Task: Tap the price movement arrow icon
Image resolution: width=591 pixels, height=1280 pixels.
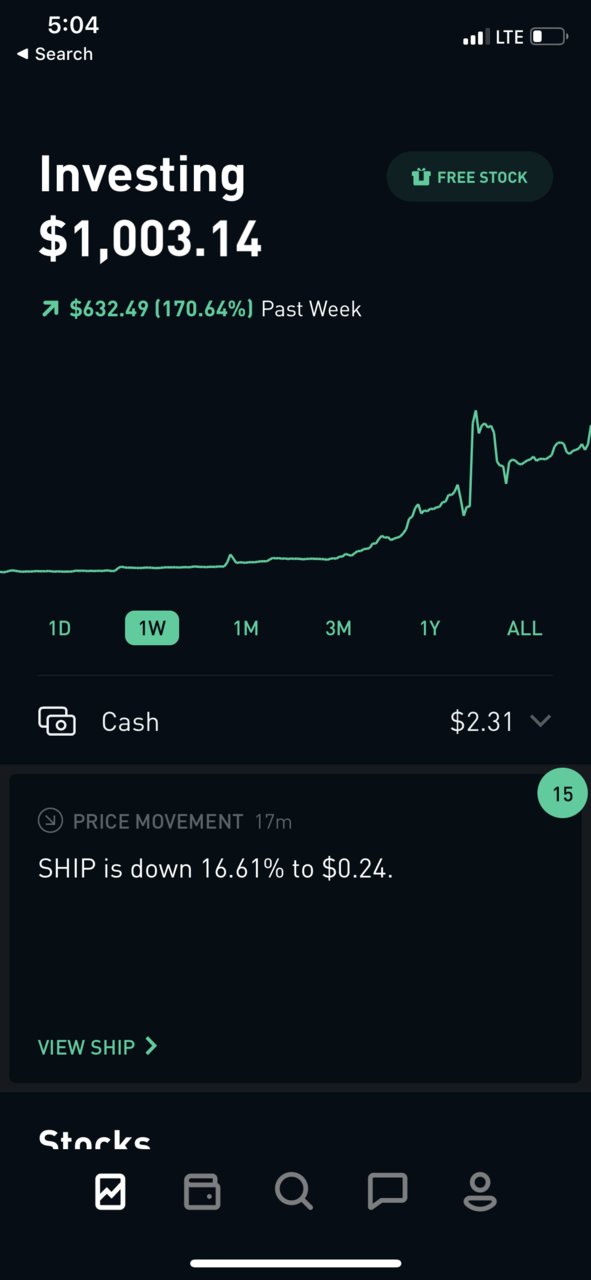Action: coord(50,821)
